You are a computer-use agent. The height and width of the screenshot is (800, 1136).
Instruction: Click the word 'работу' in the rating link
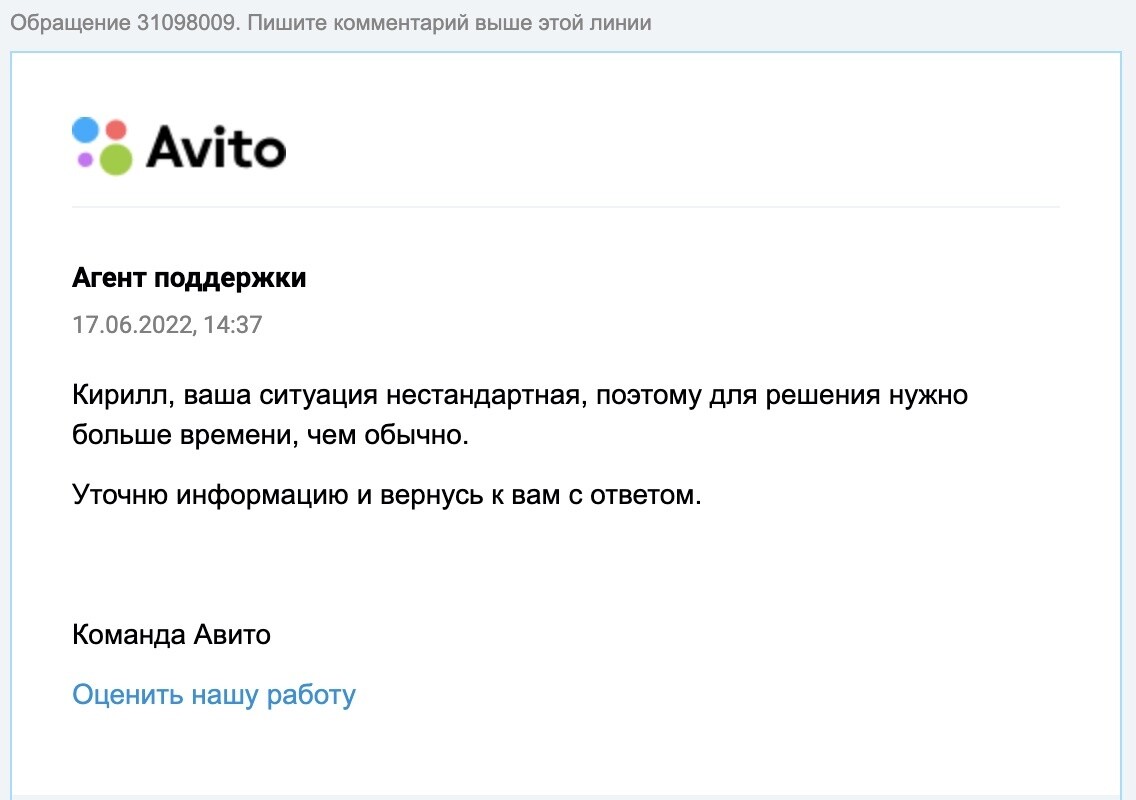312,694
